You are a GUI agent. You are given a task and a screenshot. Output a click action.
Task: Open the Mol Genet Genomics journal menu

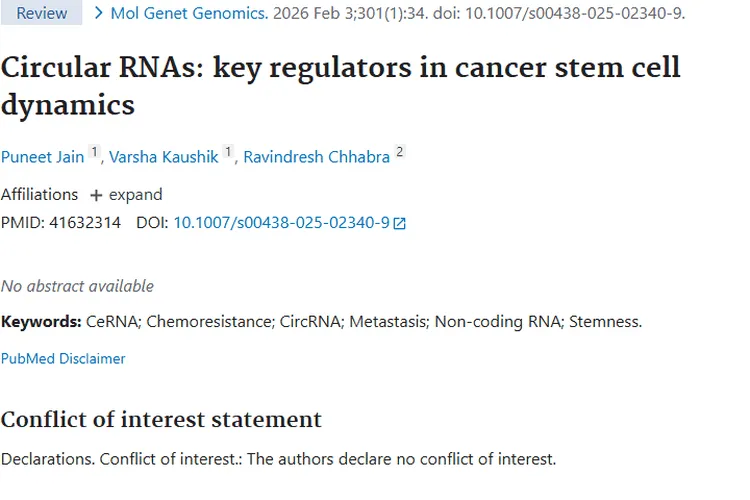(188, 13)
